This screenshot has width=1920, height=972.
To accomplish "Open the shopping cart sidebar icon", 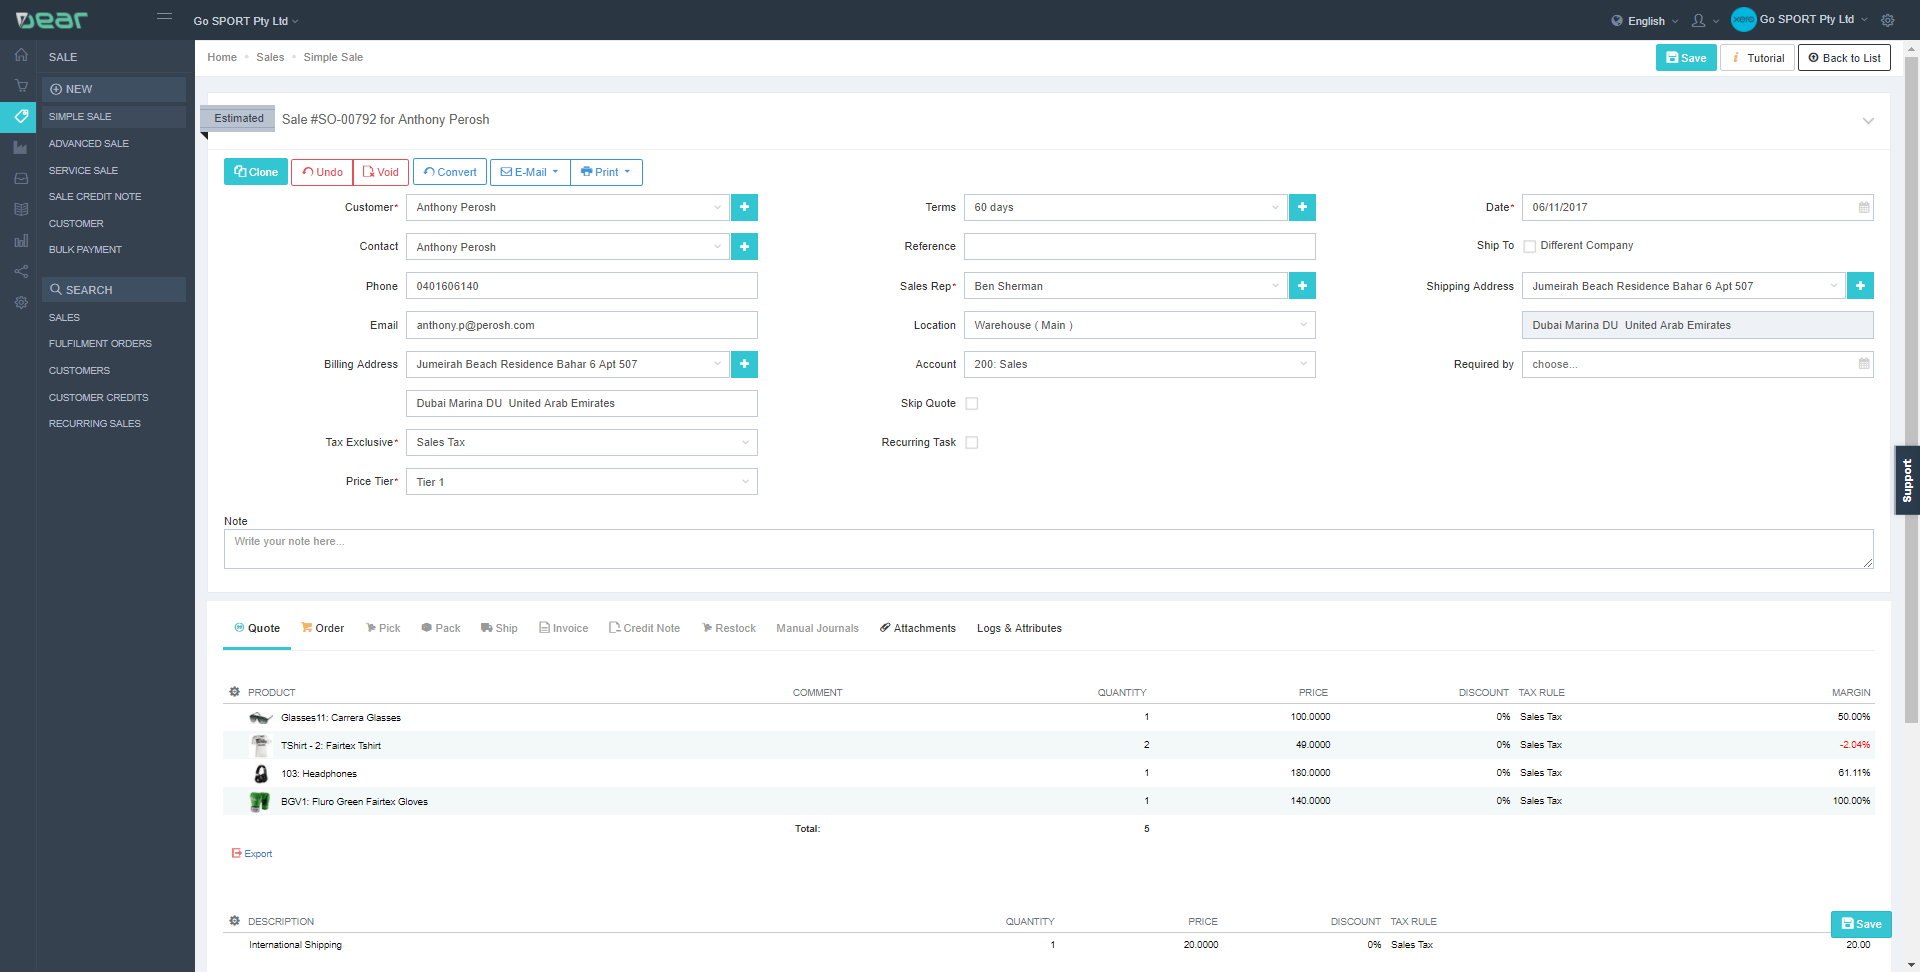I will [x=20, y=86].
